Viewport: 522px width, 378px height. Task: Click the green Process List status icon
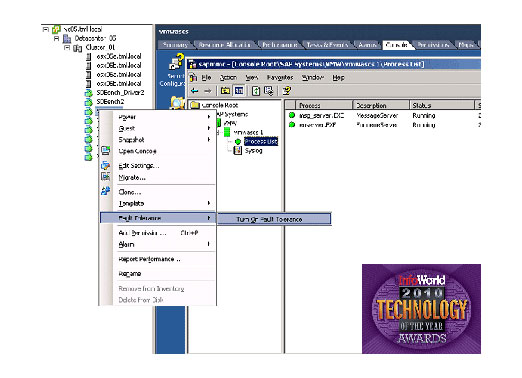(238, 142)
